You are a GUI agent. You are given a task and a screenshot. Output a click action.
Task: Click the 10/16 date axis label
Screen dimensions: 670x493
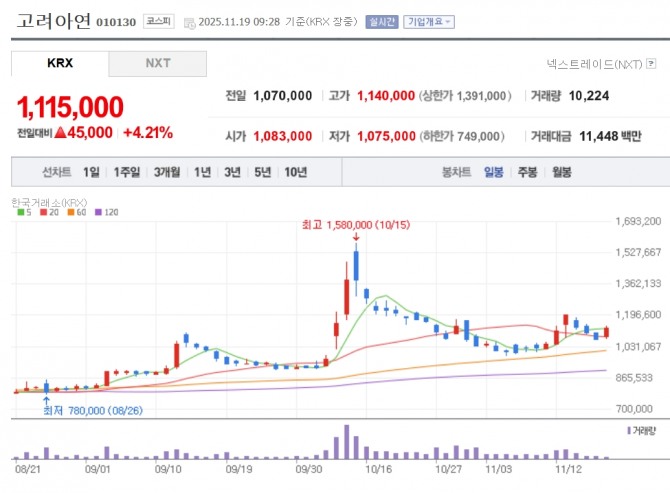[x=379, y=469]
